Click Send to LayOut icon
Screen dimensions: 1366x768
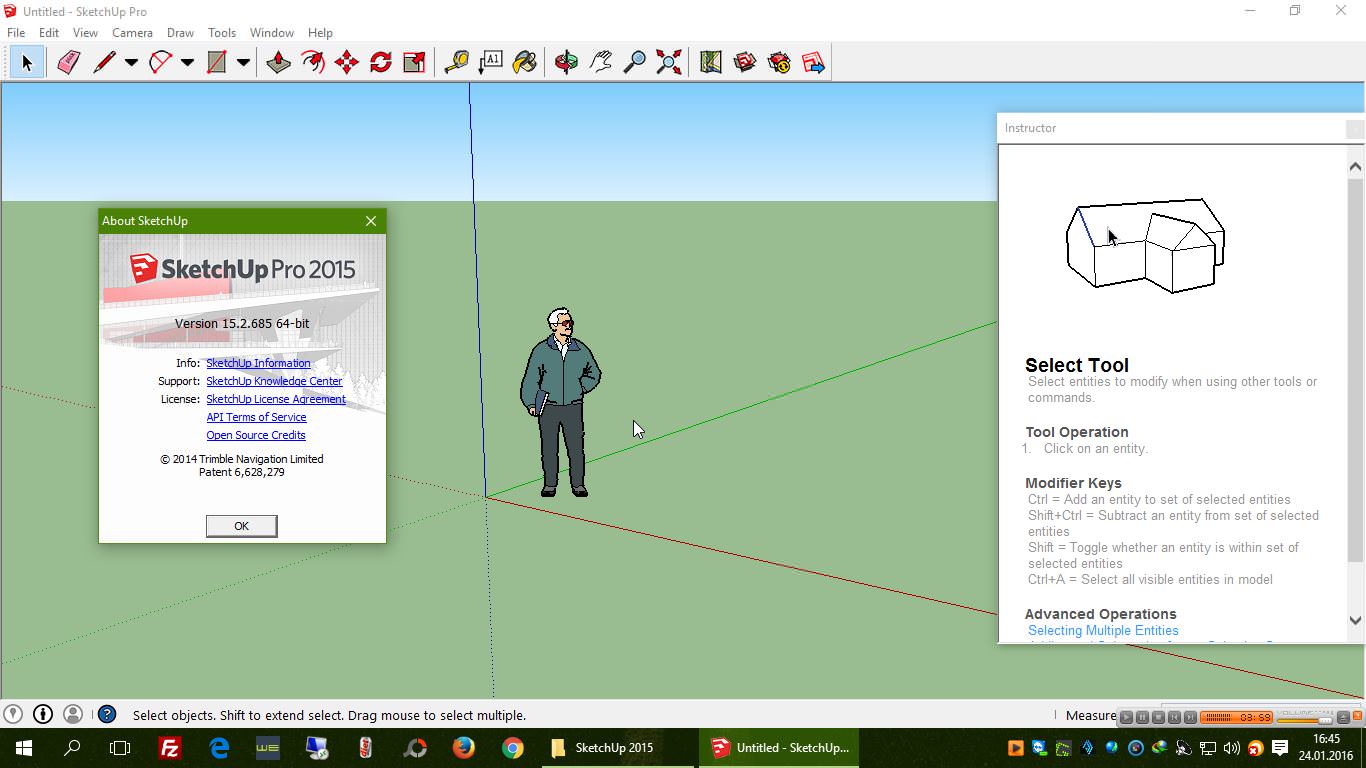[x=813, y=62]
